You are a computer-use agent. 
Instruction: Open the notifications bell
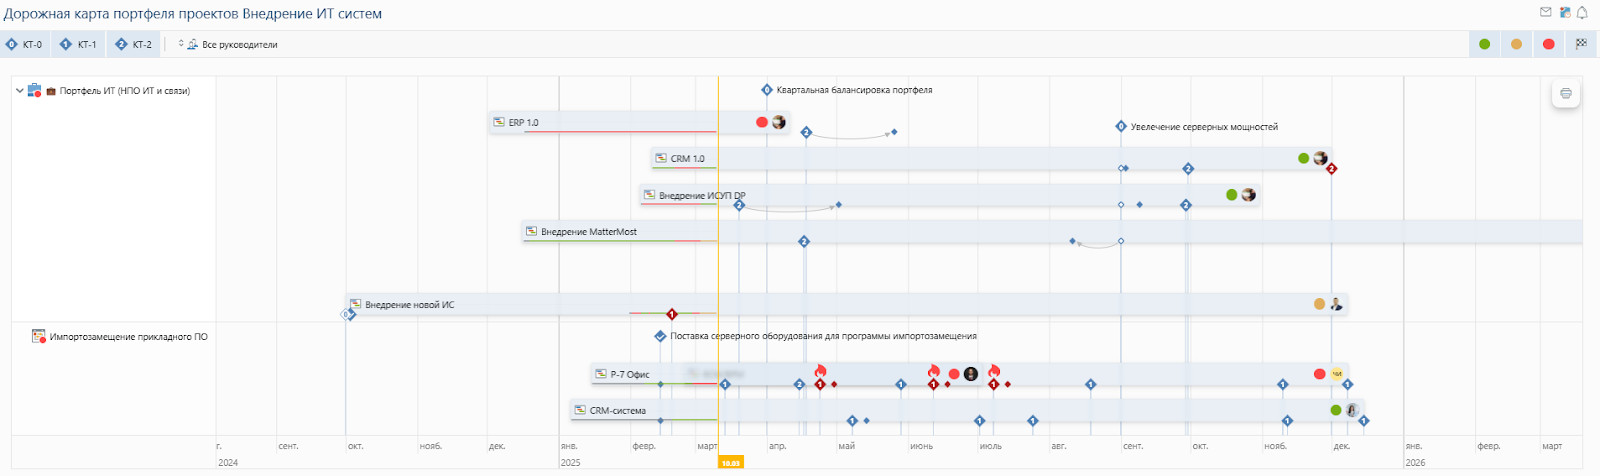point(1582,13)
